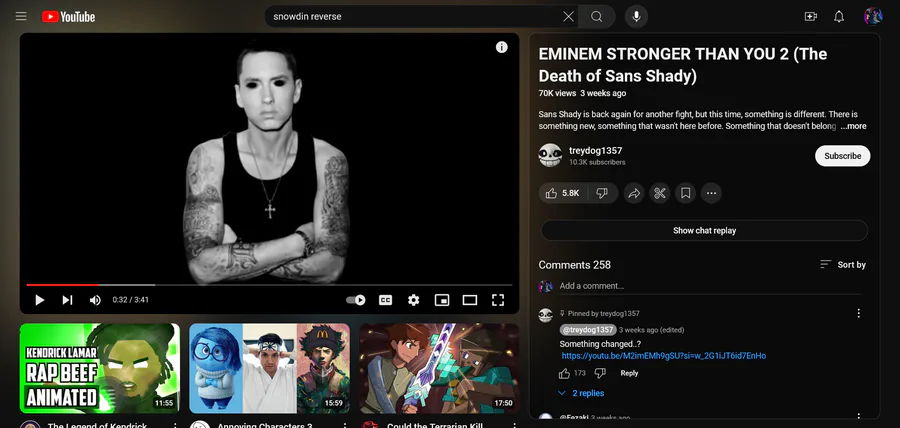Share the video
This screenshot has width=900, height=428.
634,193
